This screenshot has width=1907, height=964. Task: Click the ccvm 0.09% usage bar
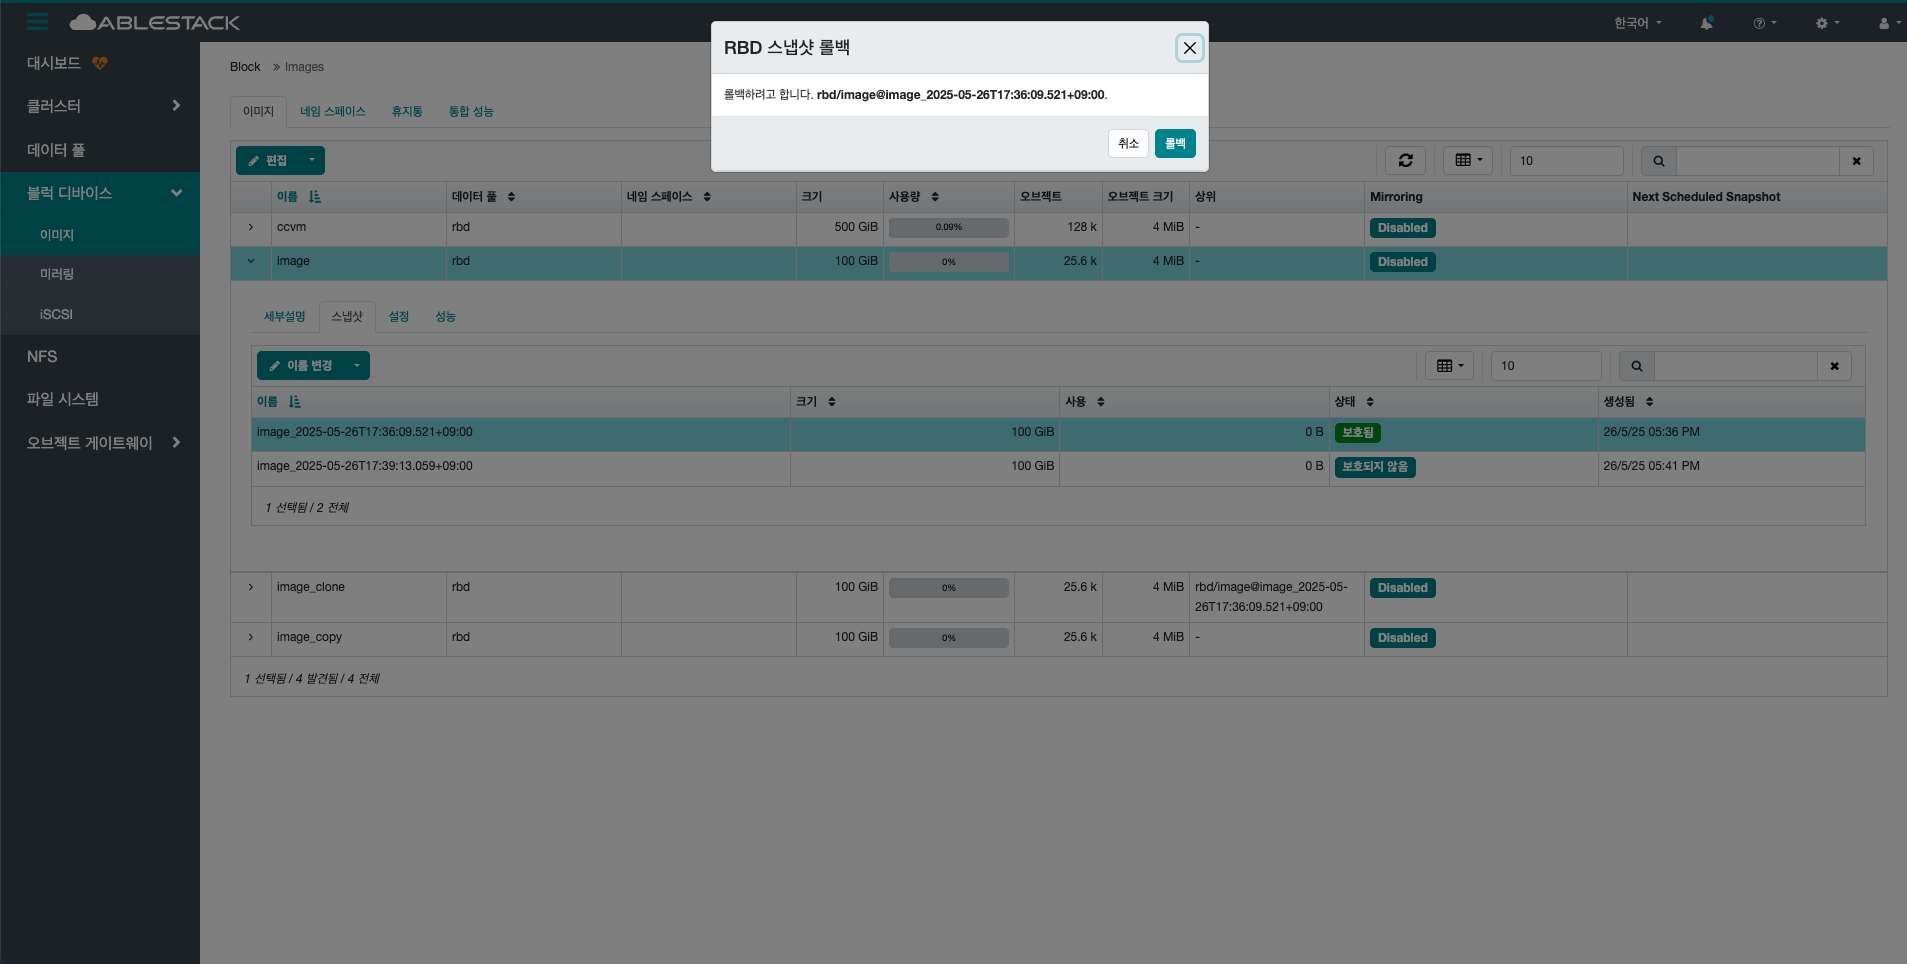click(x=949, y=227)
